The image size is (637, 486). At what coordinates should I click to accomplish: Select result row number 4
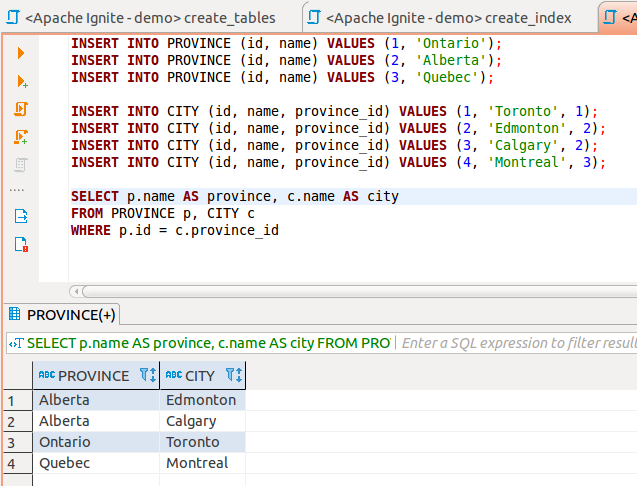pyautogui.click(x=17, y=463)
